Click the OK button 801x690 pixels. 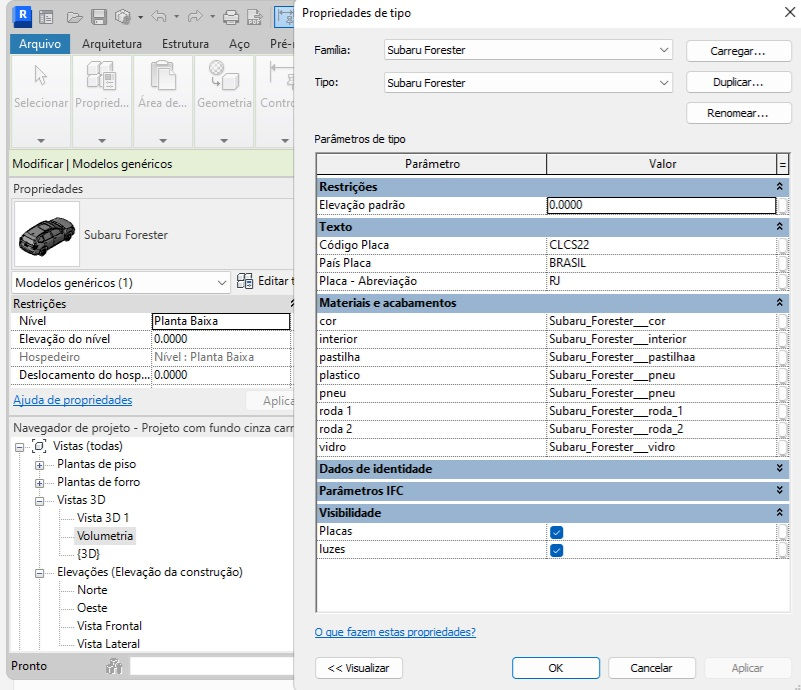click(556, 668)
